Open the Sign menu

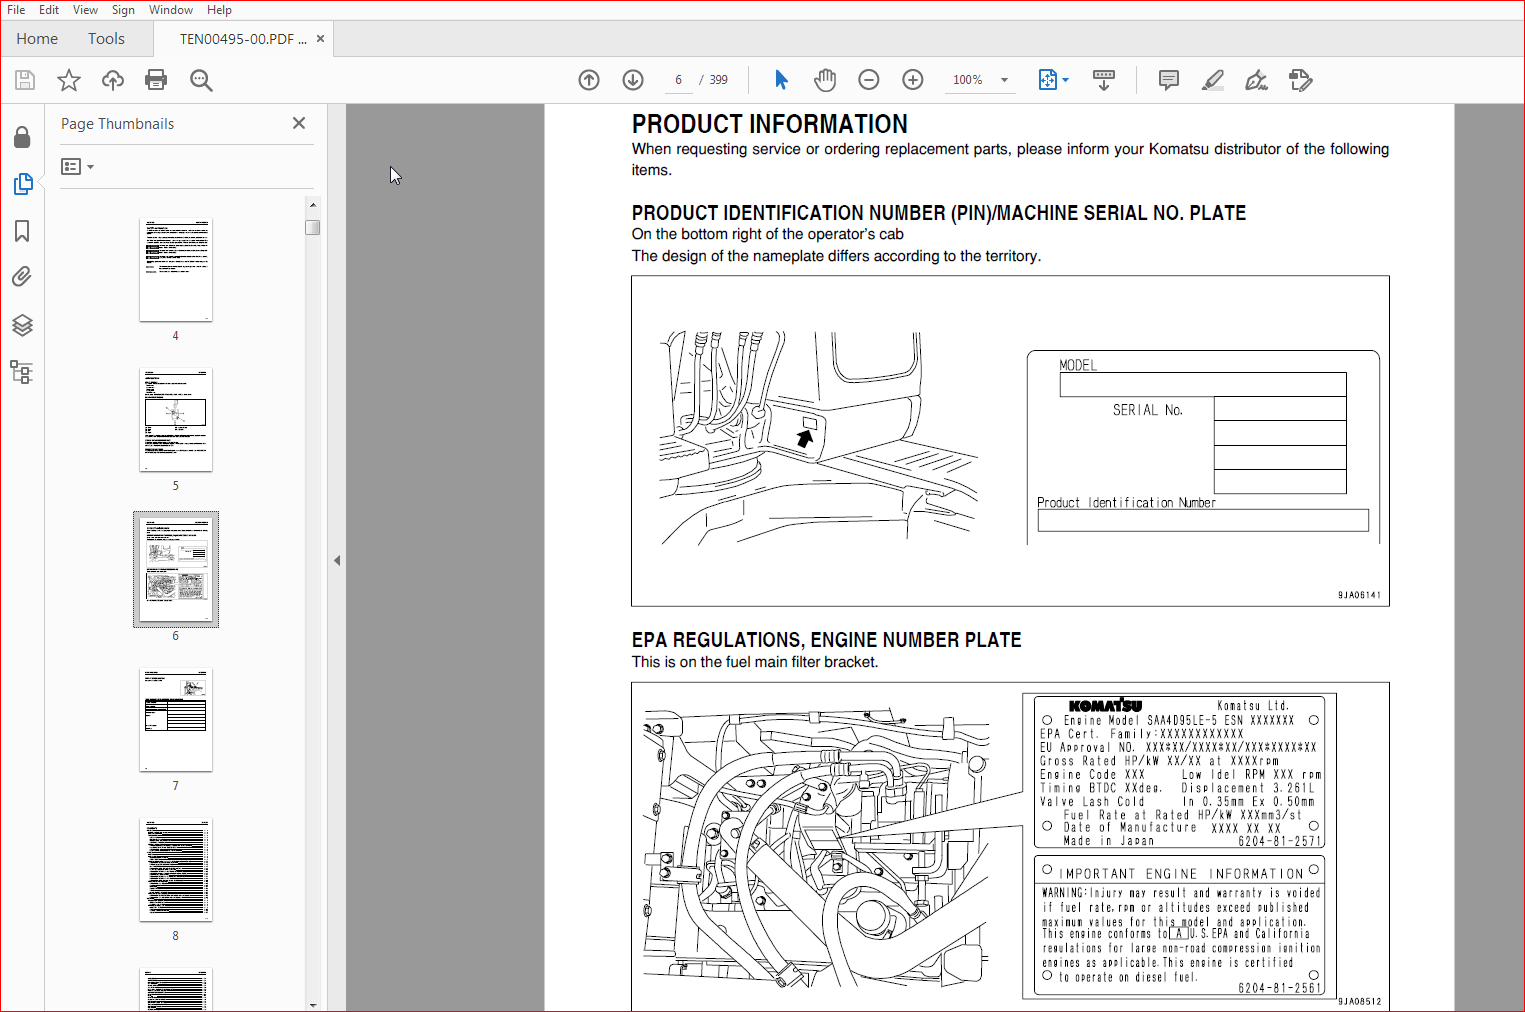pyautogui.click(x=123, y=10)
